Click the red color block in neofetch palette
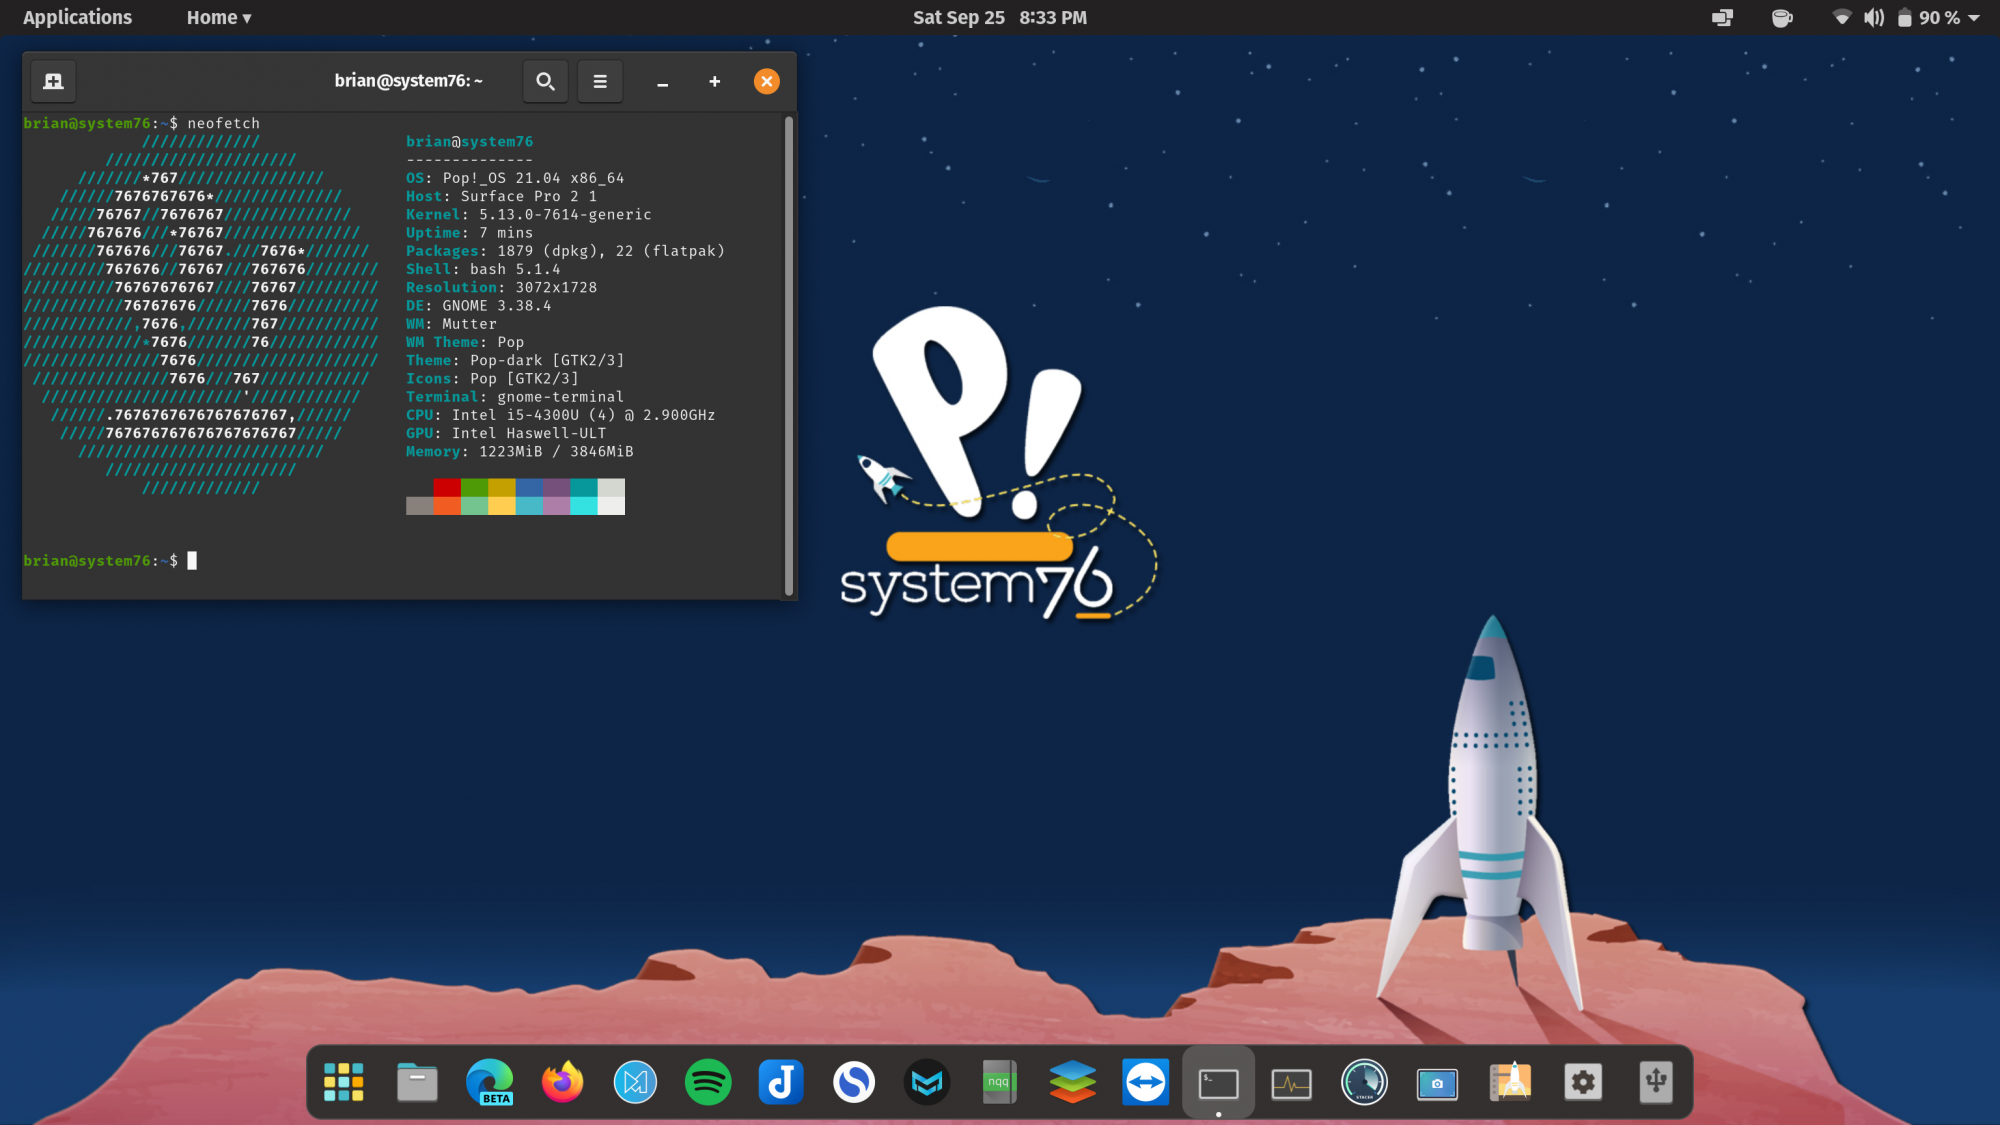The image size is (2000, 1125). (x=447, y=487)
